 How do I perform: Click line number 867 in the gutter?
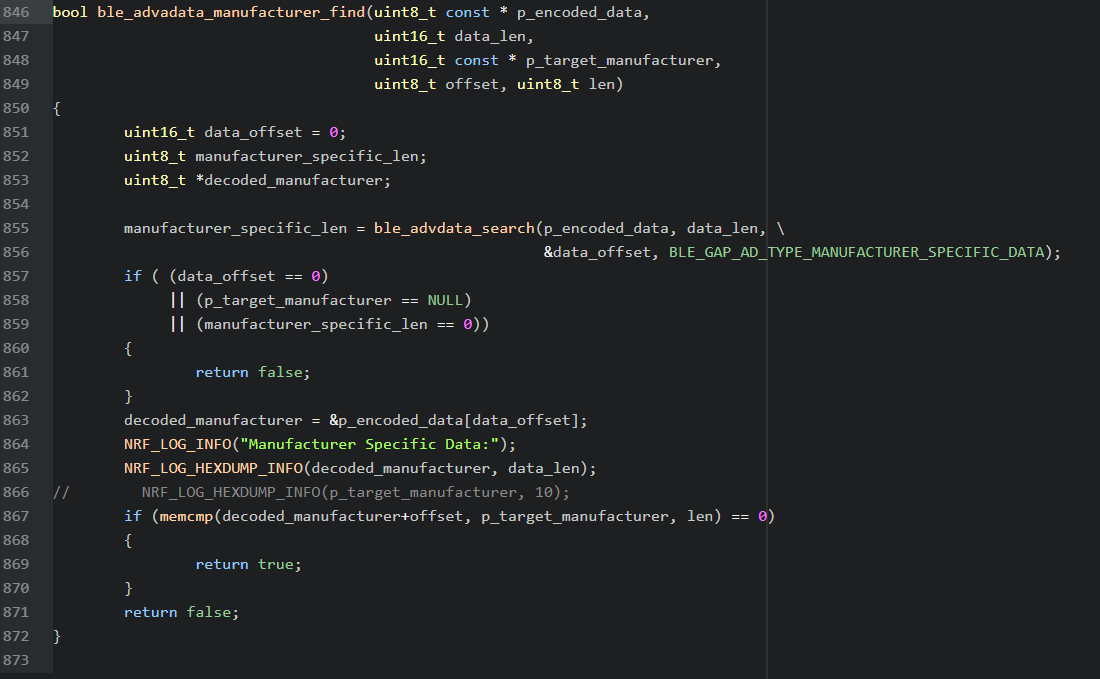coord(17,516)
